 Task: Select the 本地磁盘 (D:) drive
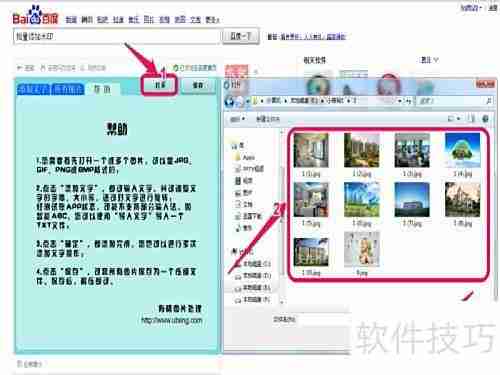[253, 276]
